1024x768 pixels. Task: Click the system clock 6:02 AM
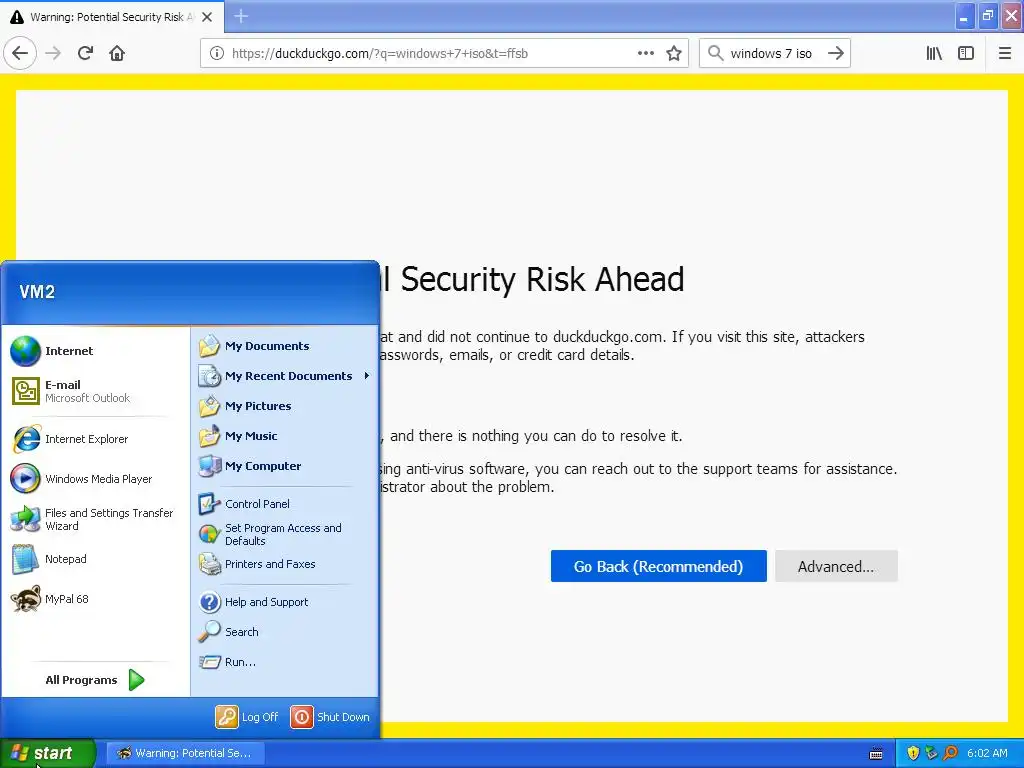point(987,754)
